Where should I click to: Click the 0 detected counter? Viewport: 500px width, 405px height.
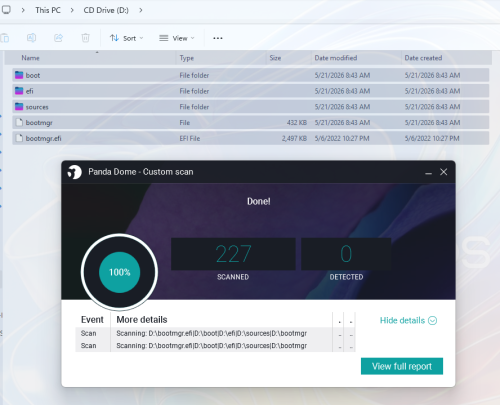tap(346, 254)
